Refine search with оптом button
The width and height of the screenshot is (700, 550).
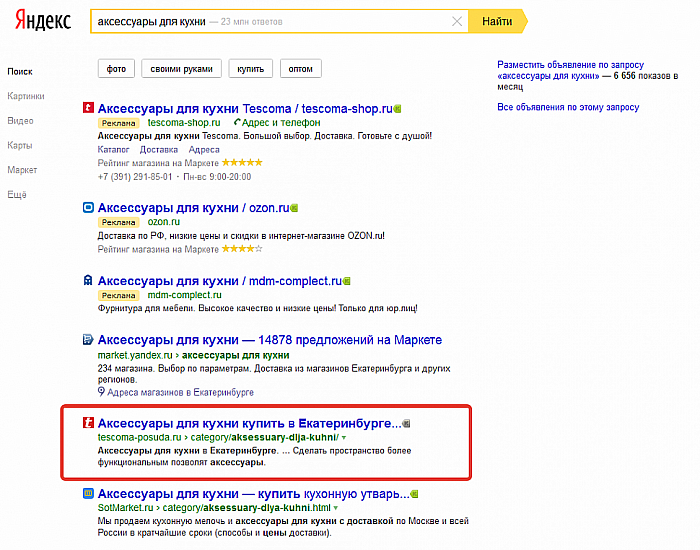(x=300, y=69)
